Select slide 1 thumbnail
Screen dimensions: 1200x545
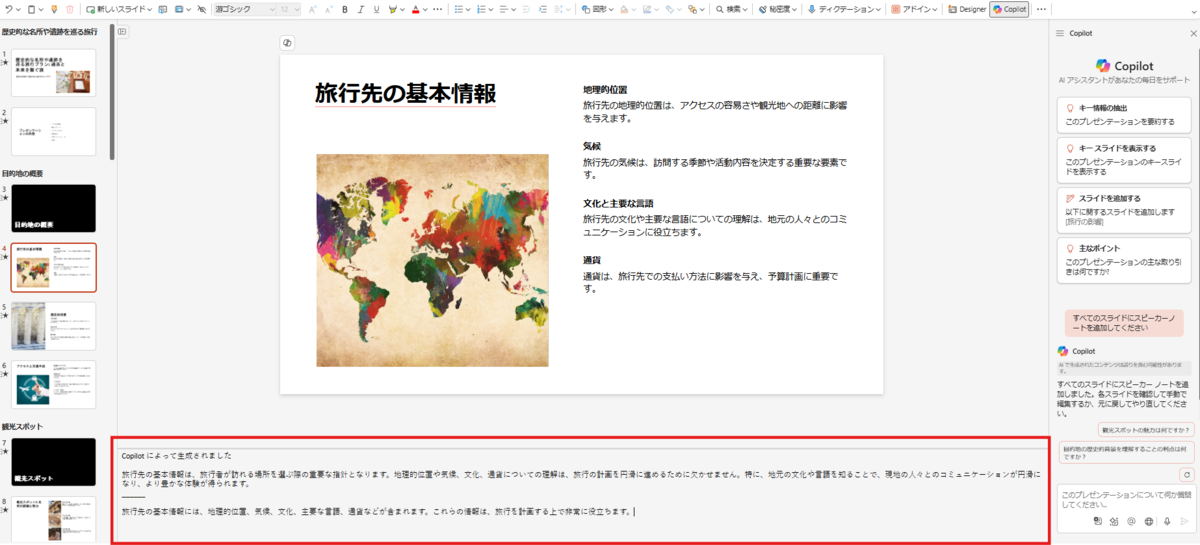(x=54, y=73)
